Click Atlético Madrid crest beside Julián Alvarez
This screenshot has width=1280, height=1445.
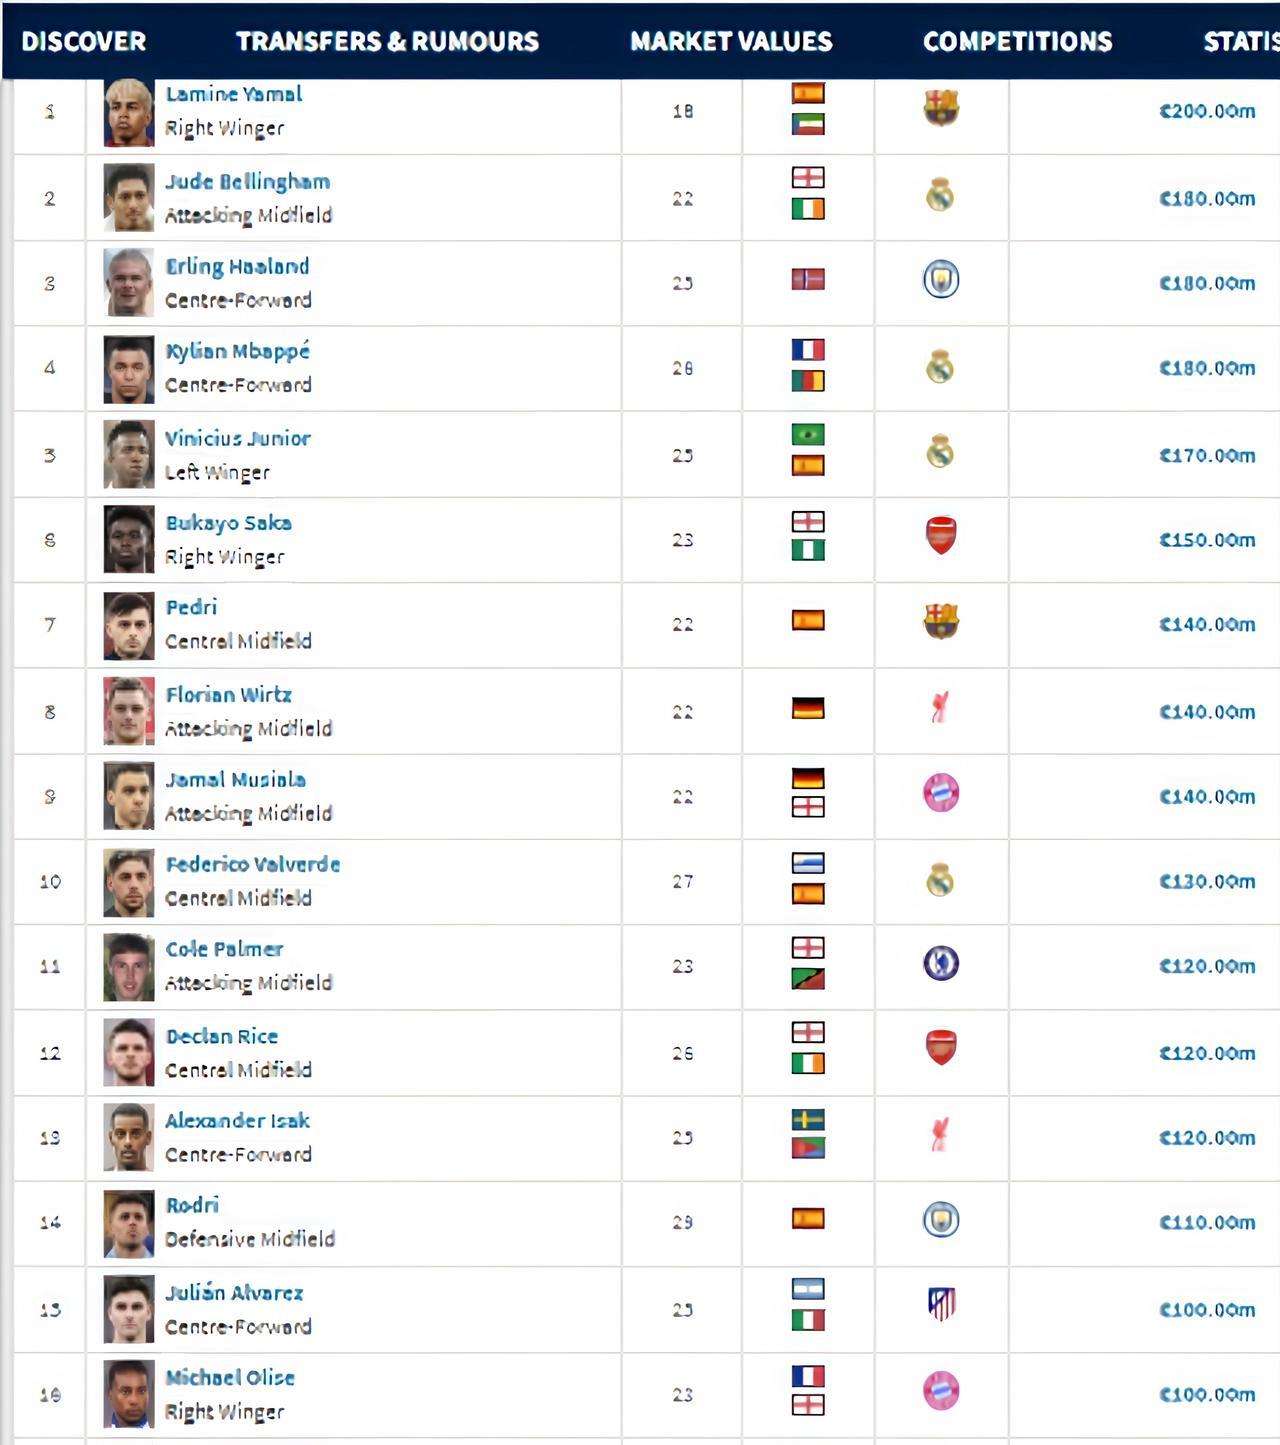pyautogui.click(x=940, y=1304)
